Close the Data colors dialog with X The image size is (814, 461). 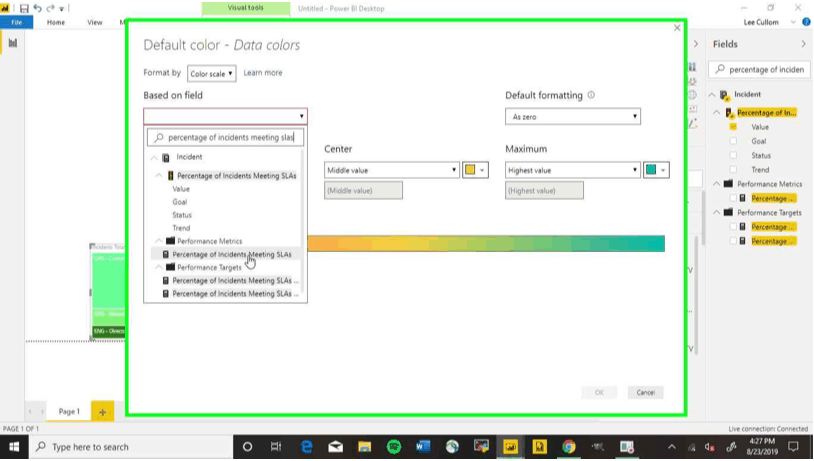coord(677,28)
